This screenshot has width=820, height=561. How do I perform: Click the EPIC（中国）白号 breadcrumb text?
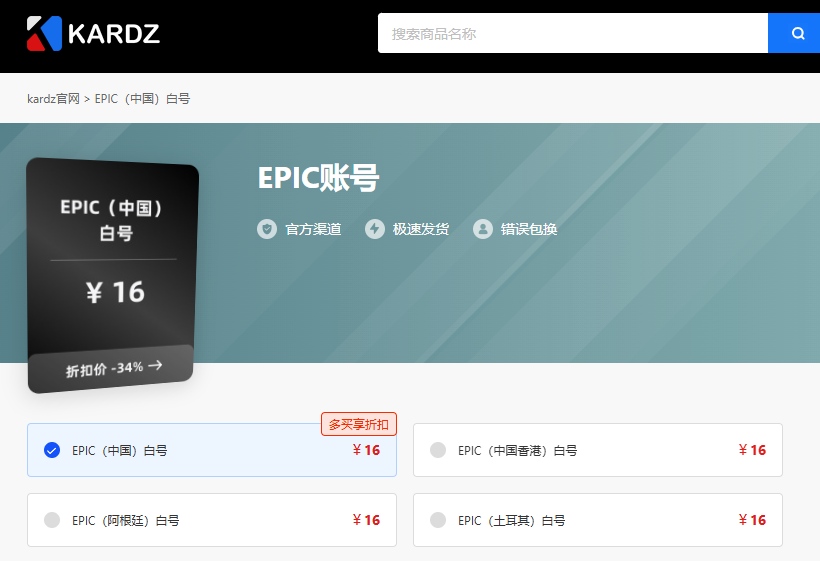pyautogui.click(x=142, y=99)
